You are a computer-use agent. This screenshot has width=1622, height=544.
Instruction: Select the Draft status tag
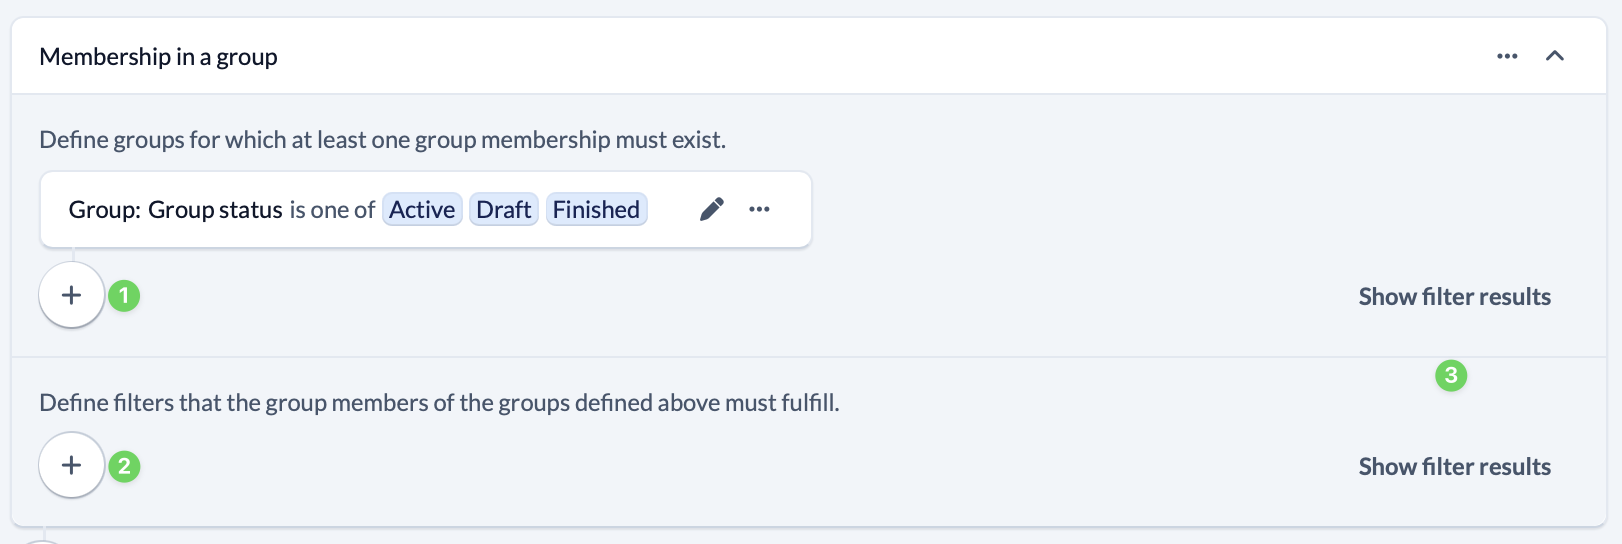coord(504,210)
